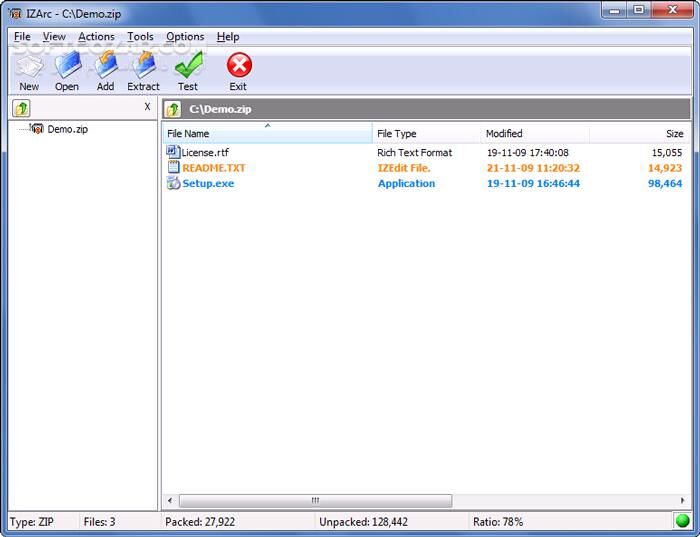Click the Extract toolbar icon
The width and height of the screenshot is (700, 537).
[143, 68]
